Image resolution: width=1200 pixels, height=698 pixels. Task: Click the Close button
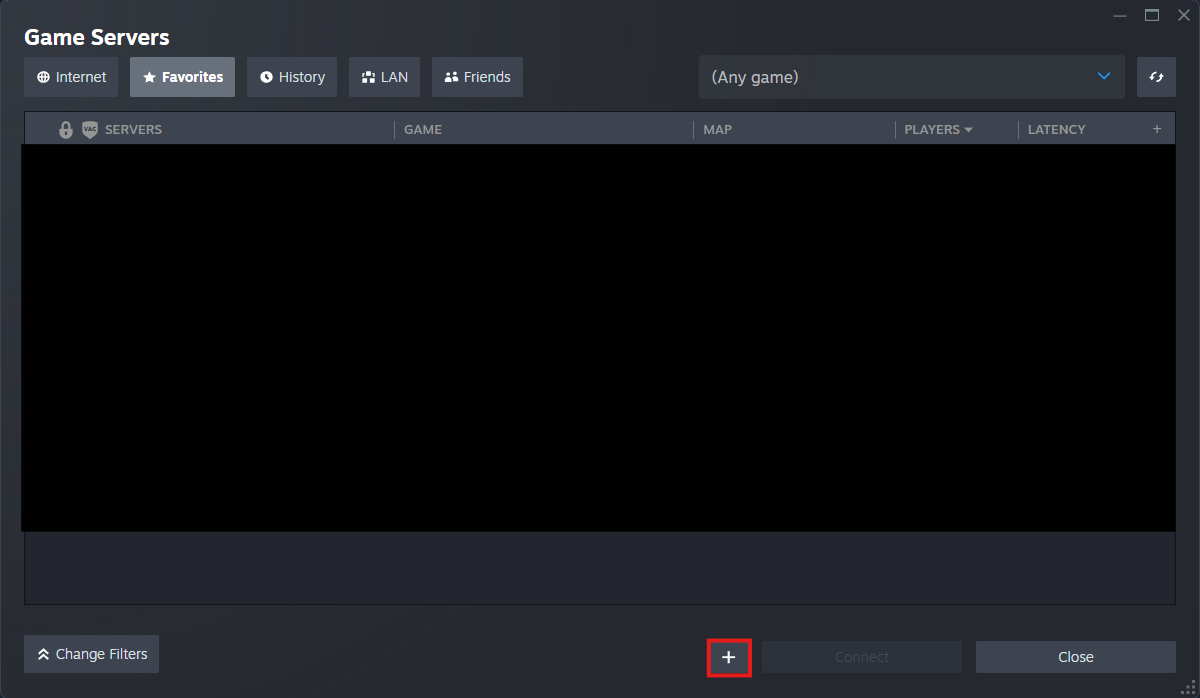(x=1076, y=657)
